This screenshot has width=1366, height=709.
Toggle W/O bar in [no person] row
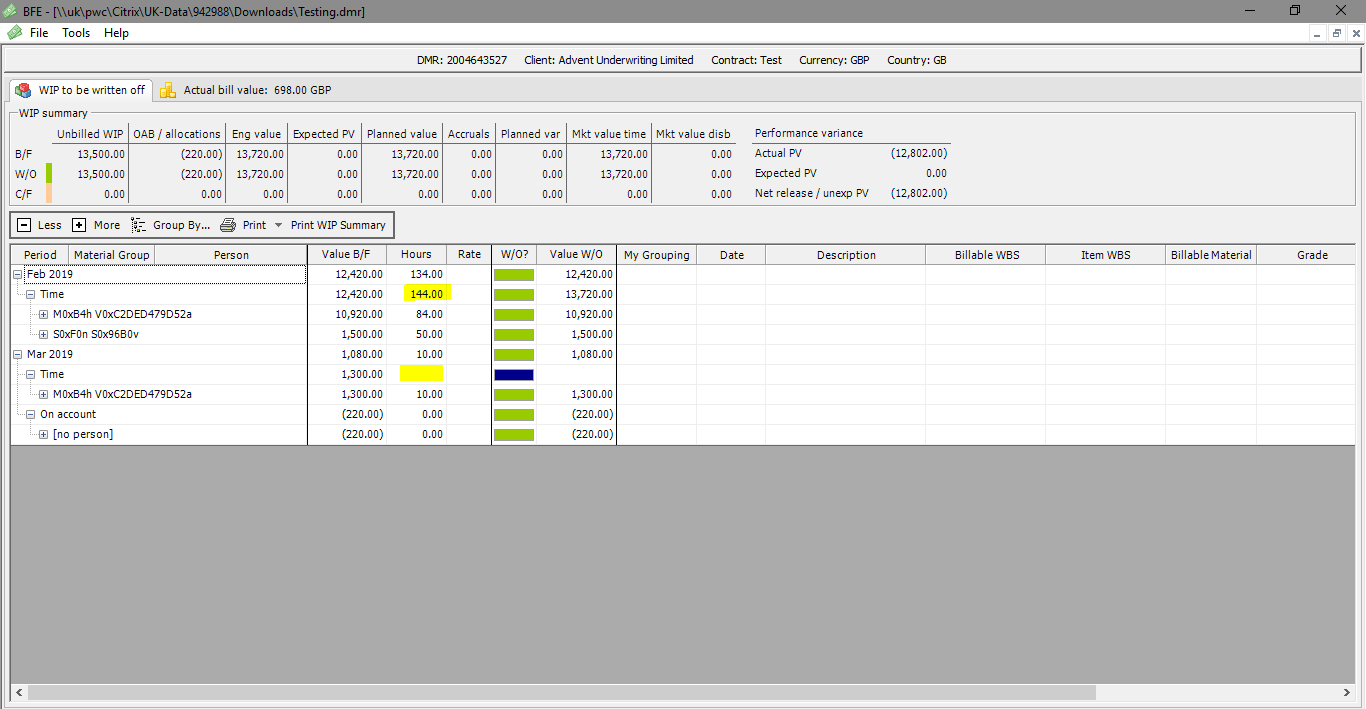[514, 435]
